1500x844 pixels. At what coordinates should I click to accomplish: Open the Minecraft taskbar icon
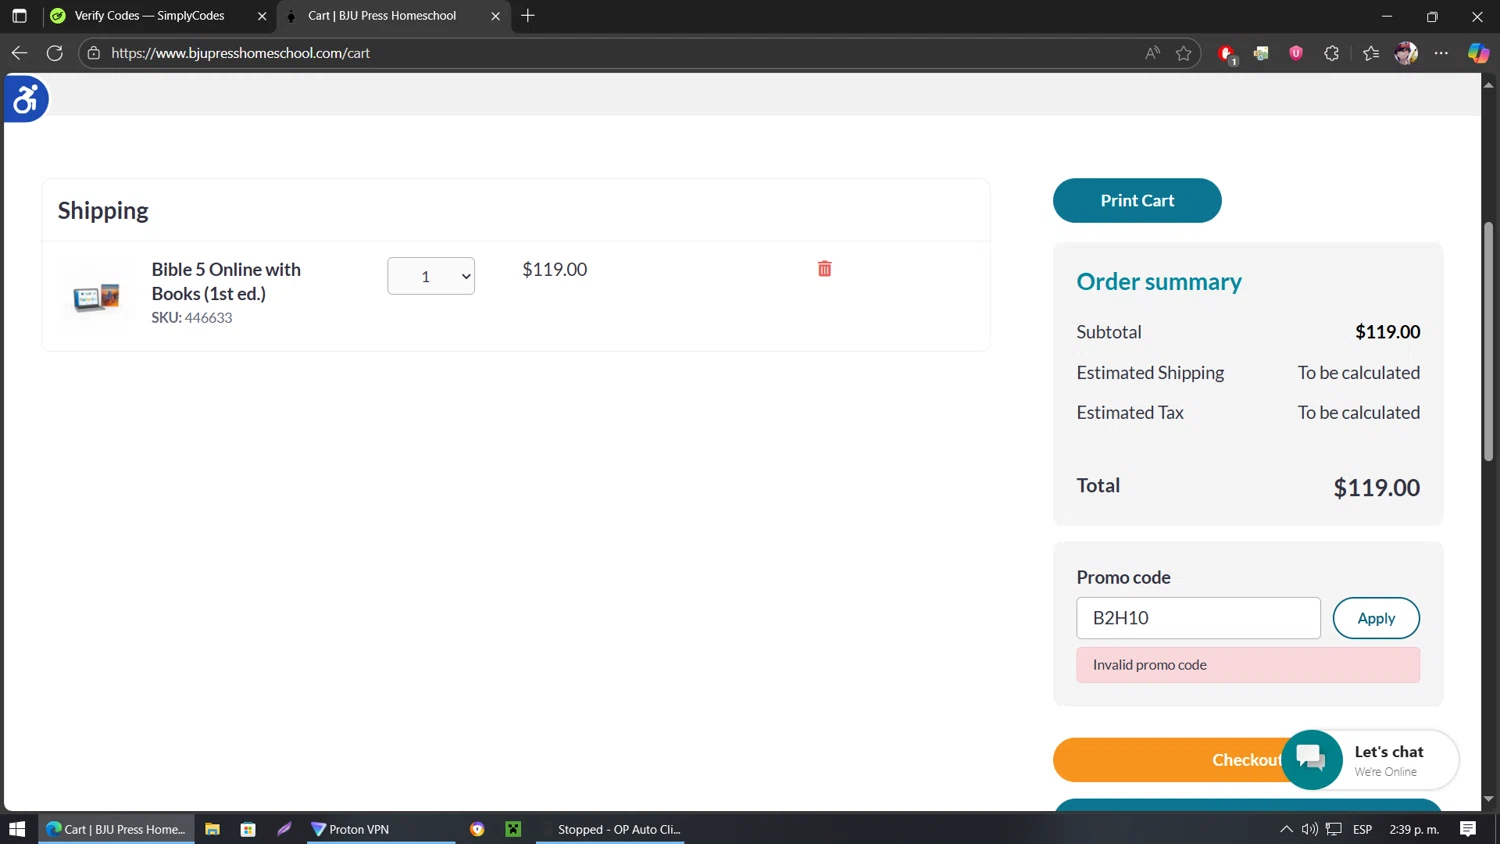tap(513, 829)
